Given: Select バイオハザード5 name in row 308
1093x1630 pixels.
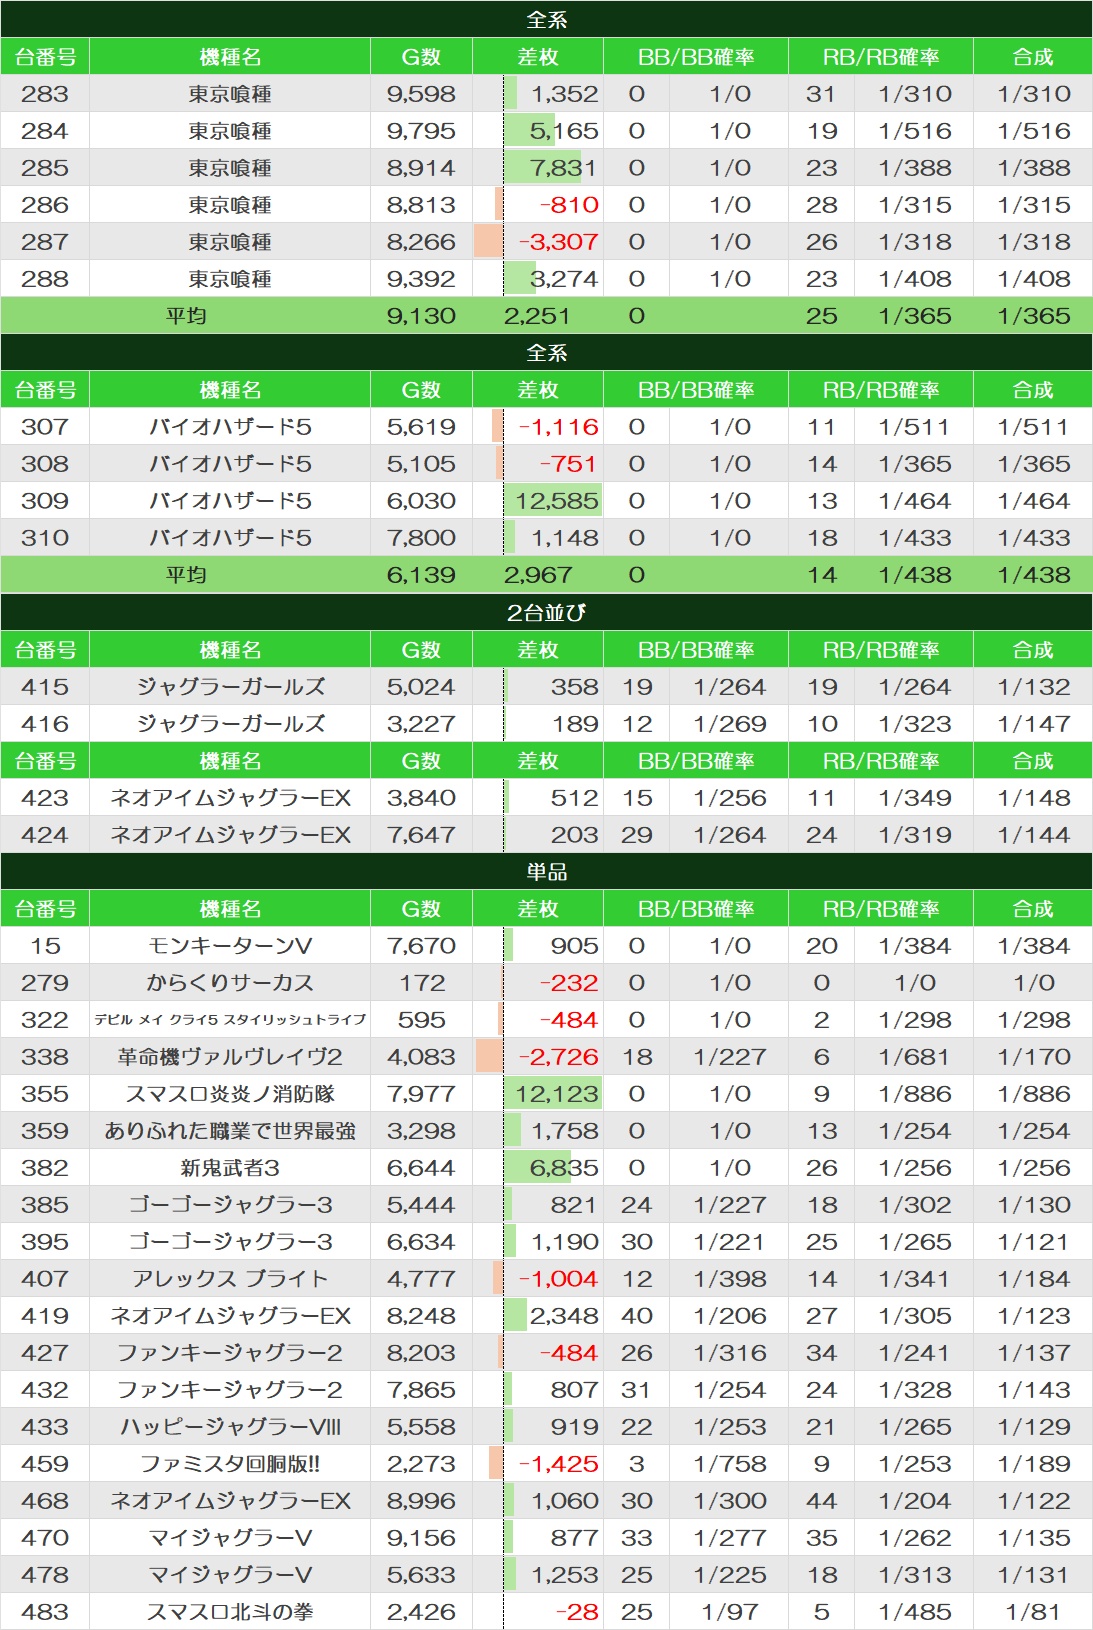Looking at the screenshot, I should [x=230, y=464].
